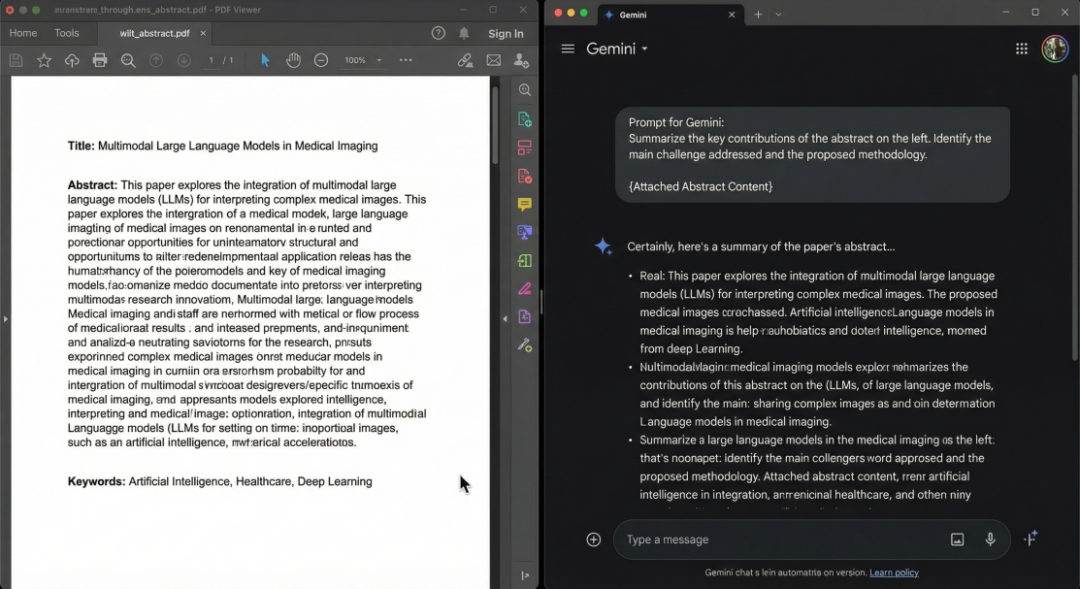The width and height of the screenshot is (1080, 589).
Task: Click the green compress sidebar icon
Action: click(x=525, y=261)
